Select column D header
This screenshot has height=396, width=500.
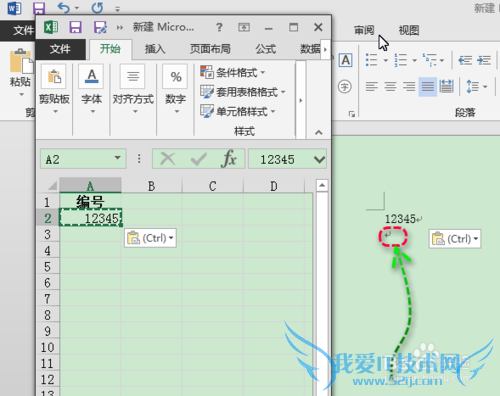[274, 186]
